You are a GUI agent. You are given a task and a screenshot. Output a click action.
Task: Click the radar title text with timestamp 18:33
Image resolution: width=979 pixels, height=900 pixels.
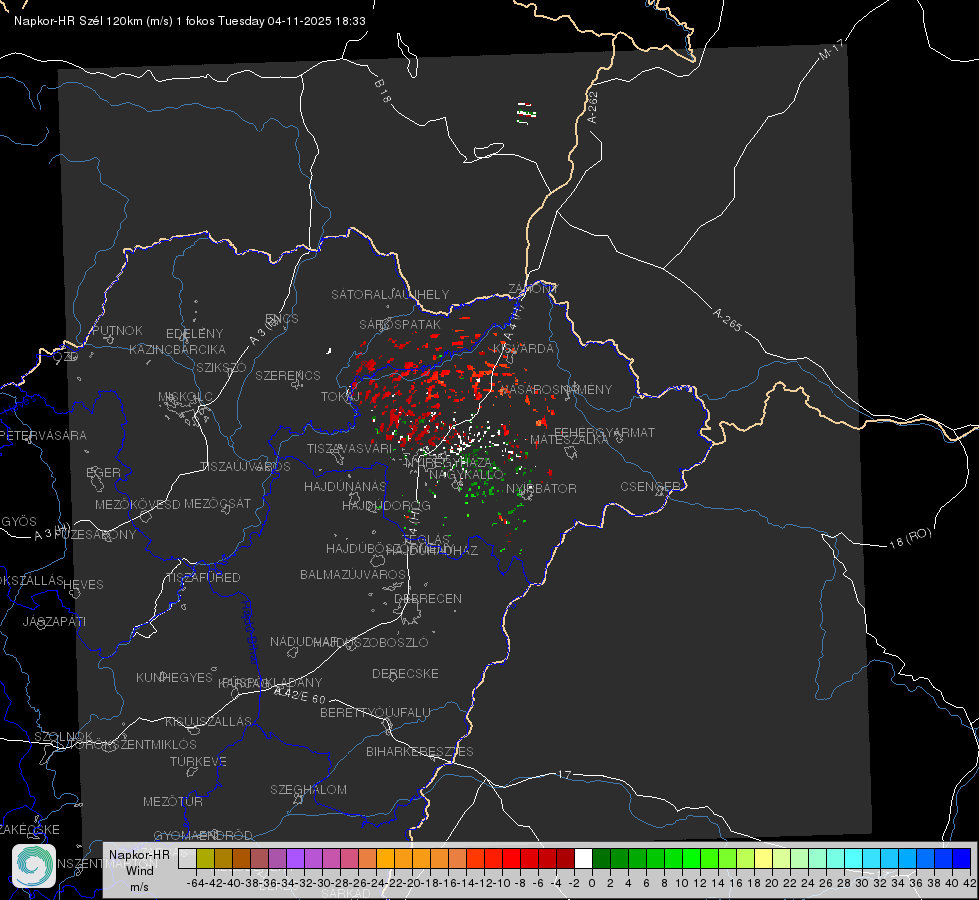pos(190,21)
